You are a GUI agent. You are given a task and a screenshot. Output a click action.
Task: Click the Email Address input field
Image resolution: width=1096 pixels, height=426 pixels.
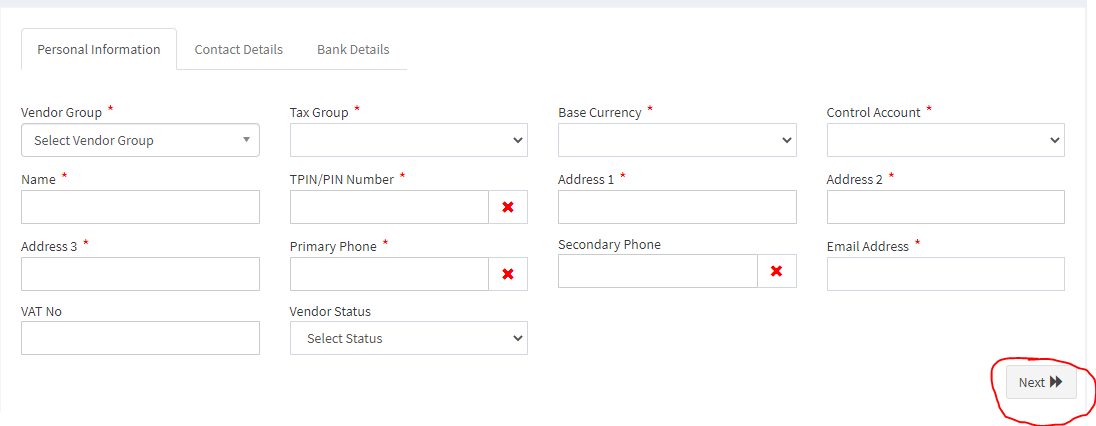pyautogui.click(x=945, y=274)
